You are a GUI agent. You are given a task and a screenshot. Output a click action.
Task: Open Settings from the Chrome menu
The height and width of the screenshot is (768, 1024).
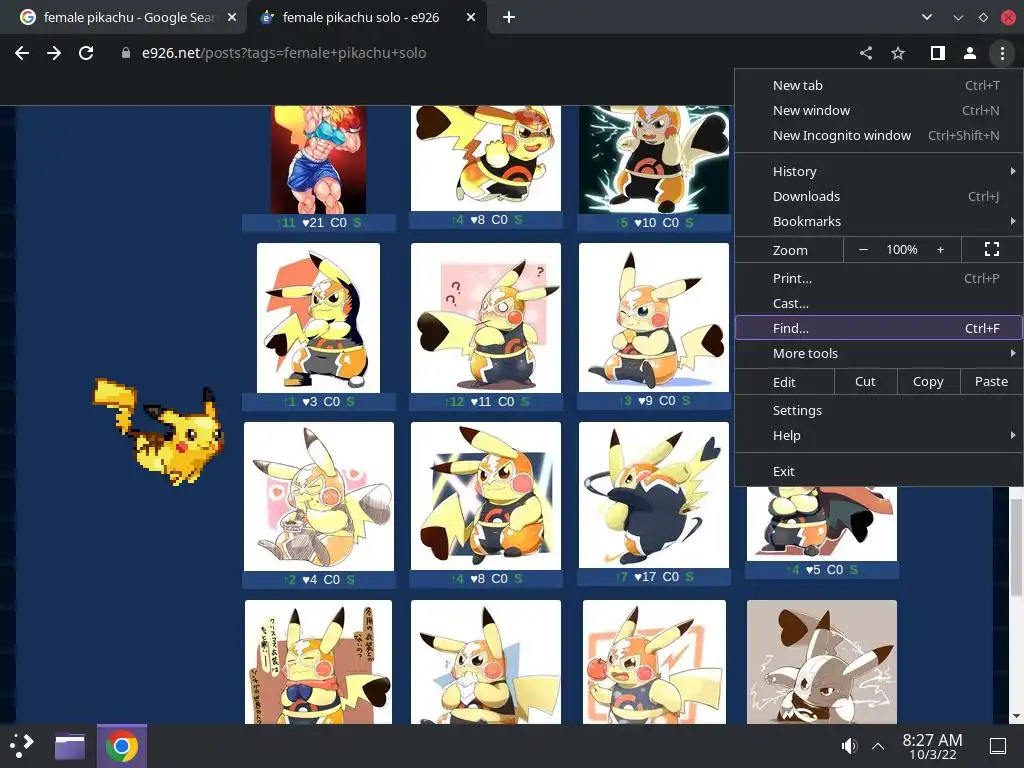coord(879,410)
